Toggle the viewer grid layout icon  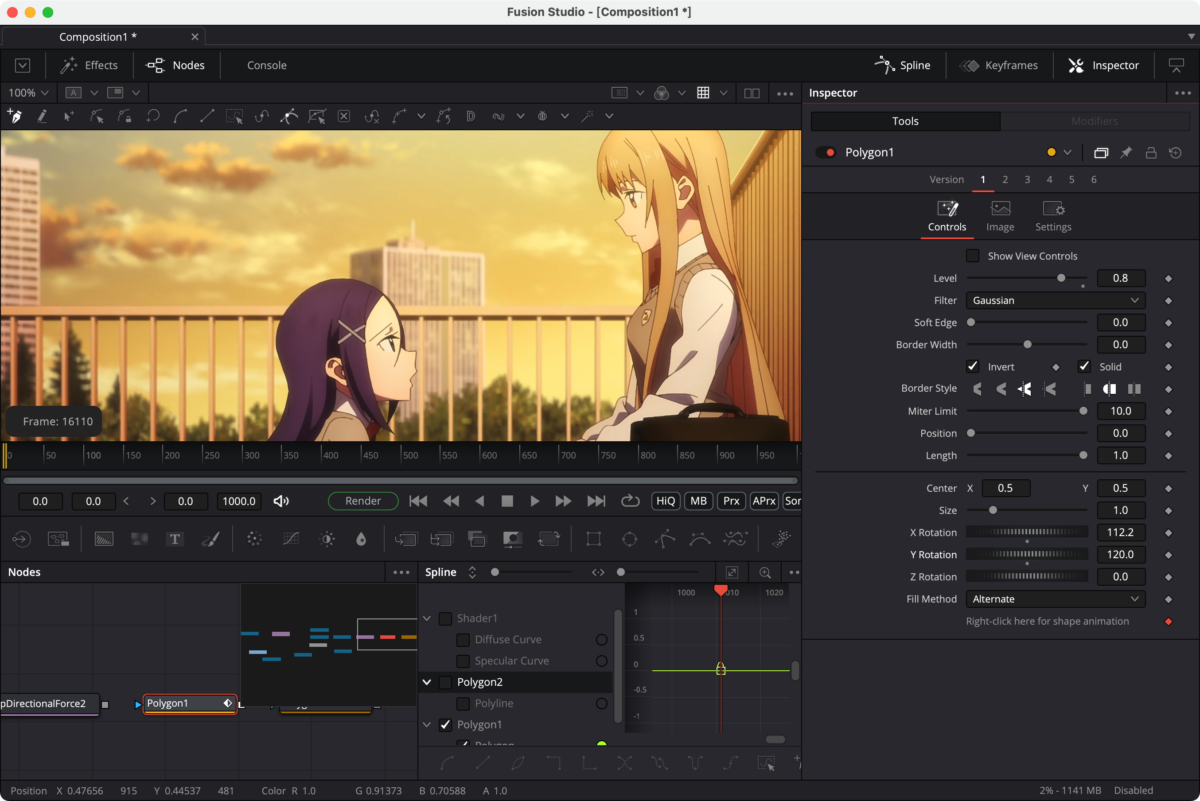(703, 93)
